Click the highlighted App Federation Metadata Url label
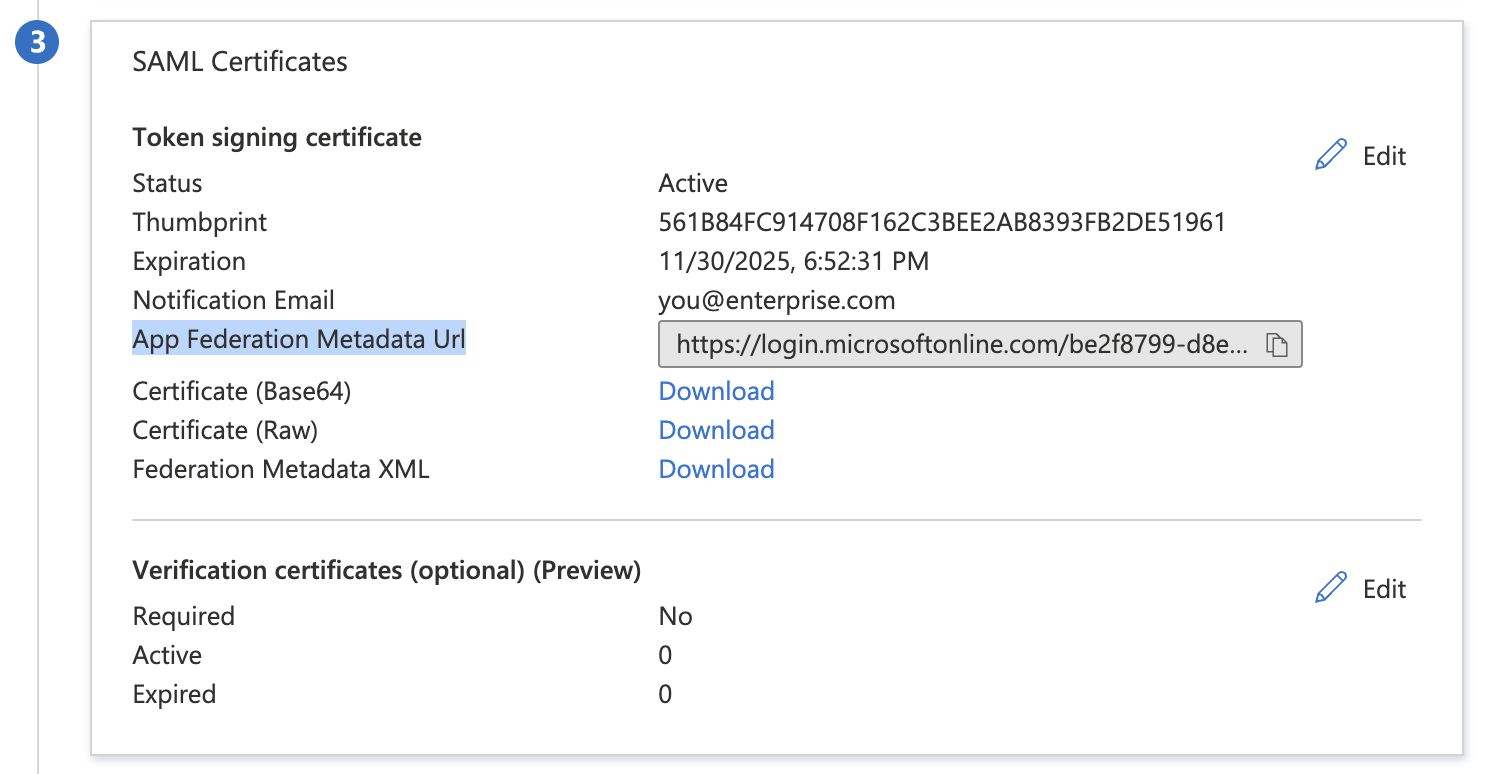1488x774 pixels. click(x=298, y=338)
